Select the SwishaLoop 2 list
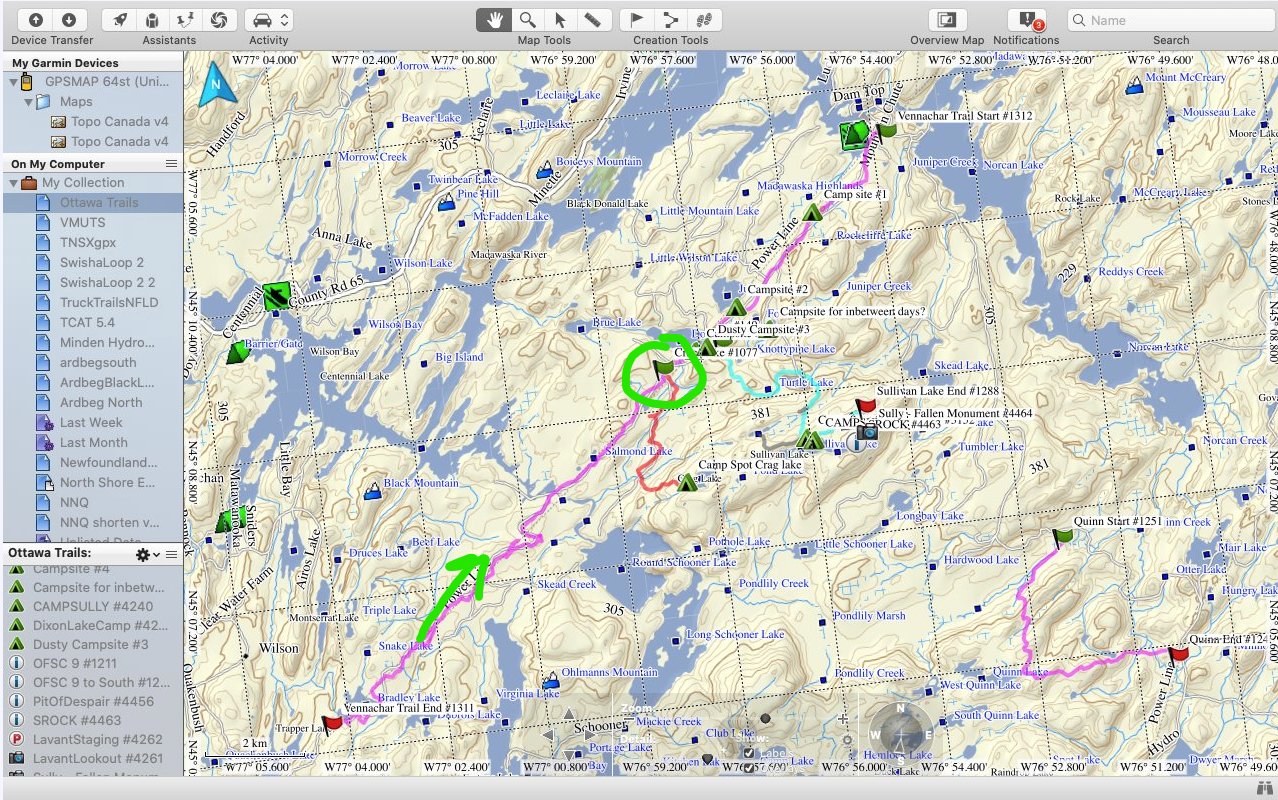 92,262
